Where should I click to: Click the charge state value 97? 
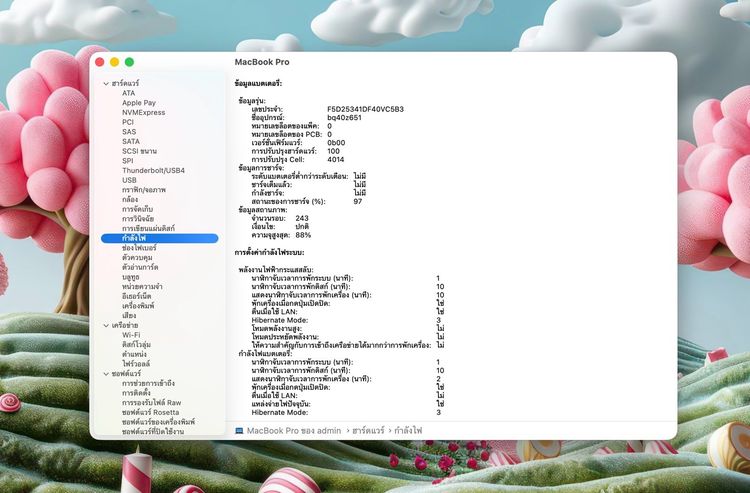(x=358, y=202)
